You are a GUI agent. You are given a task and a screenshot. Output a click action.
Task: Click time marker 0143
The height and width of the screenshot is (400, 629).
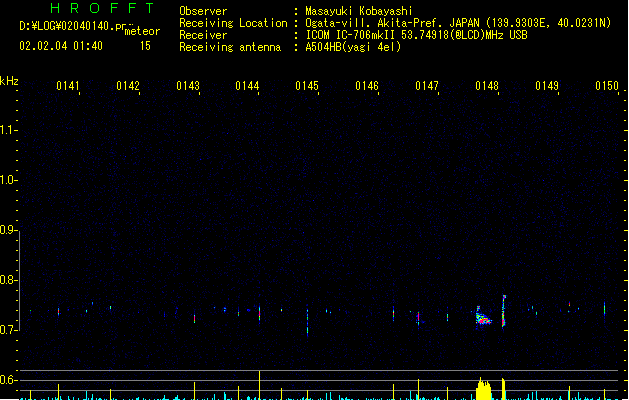[188, 86]
